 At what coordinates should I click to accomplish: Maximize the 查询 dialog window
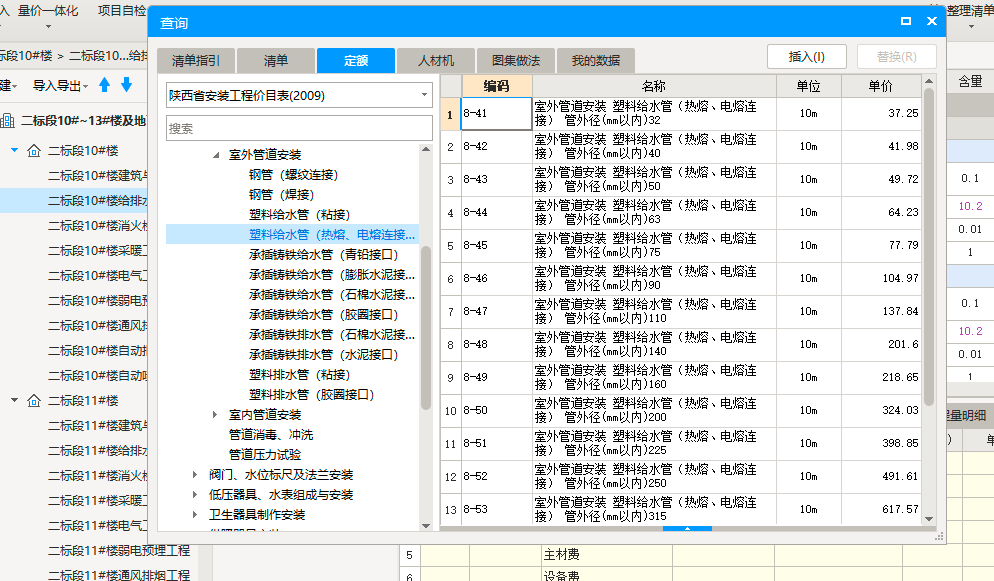coord(906,21)
